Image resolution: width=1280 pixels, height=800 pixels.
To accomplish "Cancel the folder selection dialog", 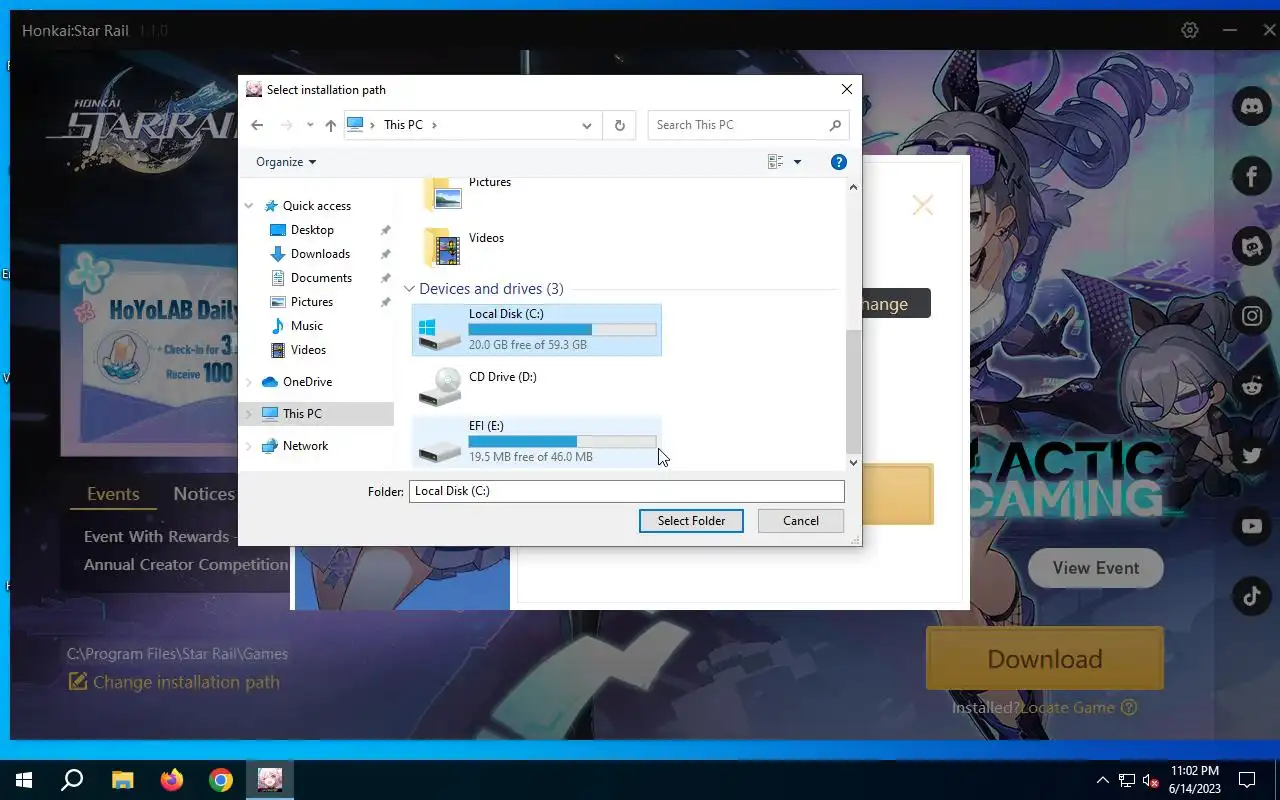I will click(801, 521).
